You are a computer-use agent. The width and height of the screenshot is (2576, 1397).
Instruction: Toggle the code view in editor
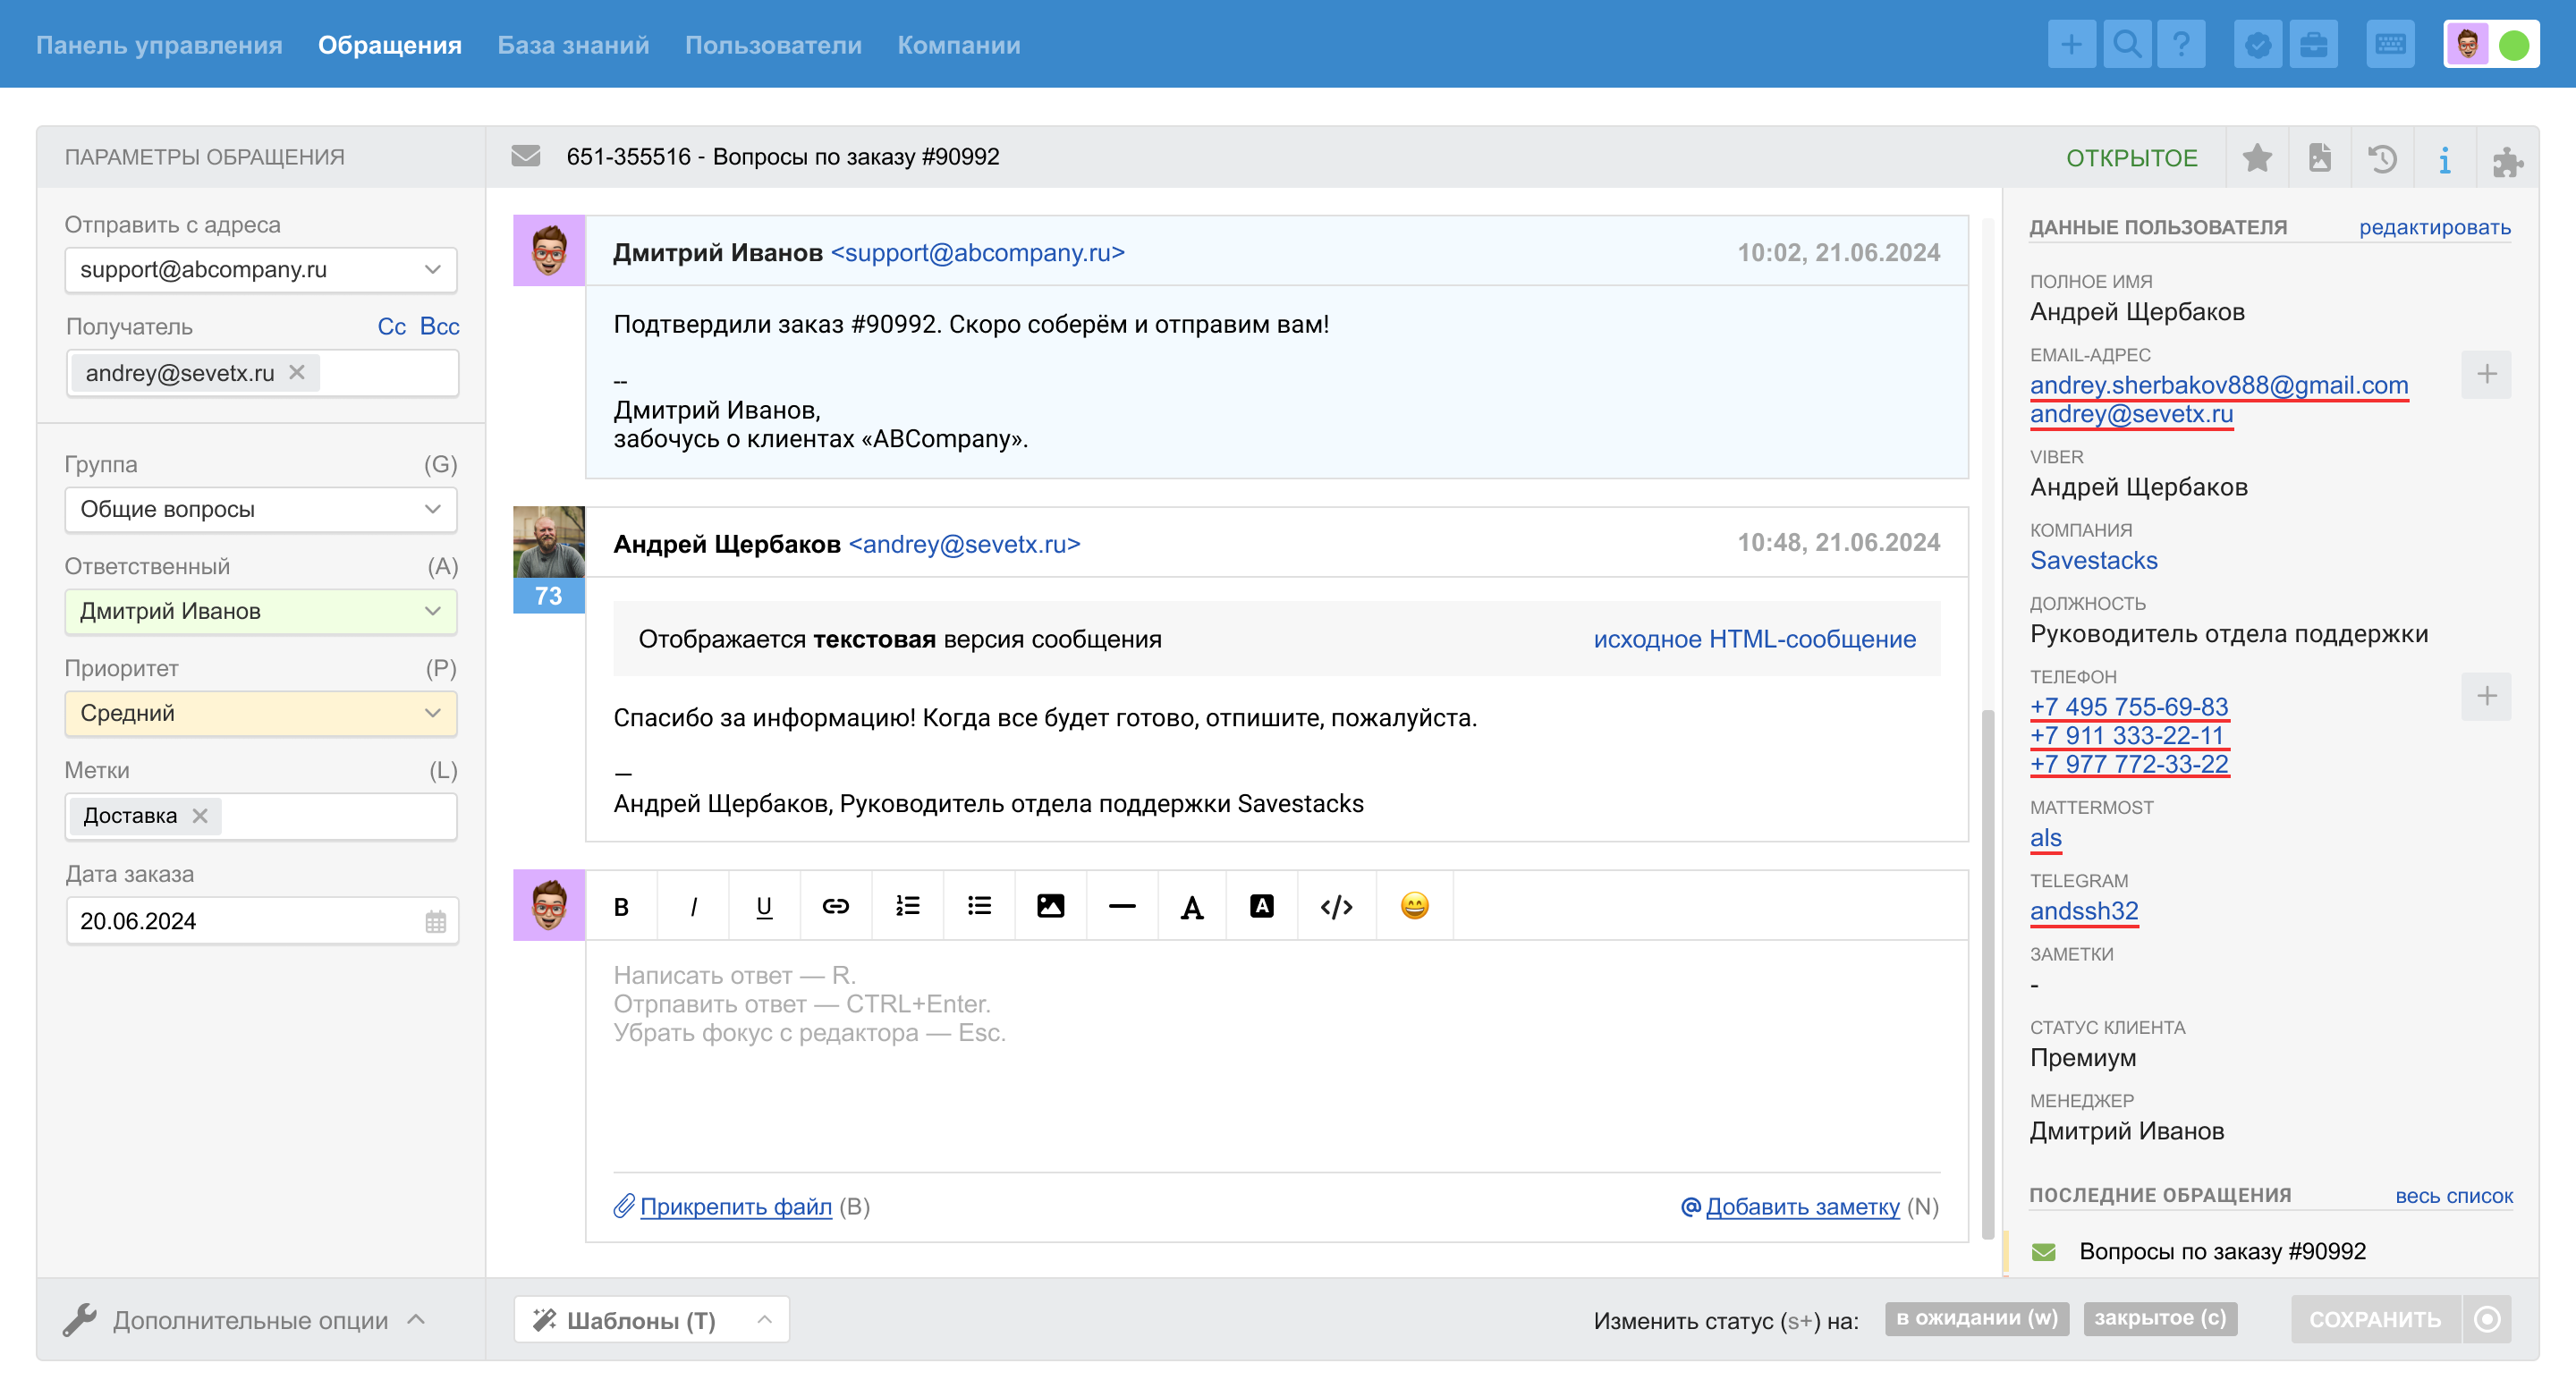pyautogui.click(x=1336, y=906)
